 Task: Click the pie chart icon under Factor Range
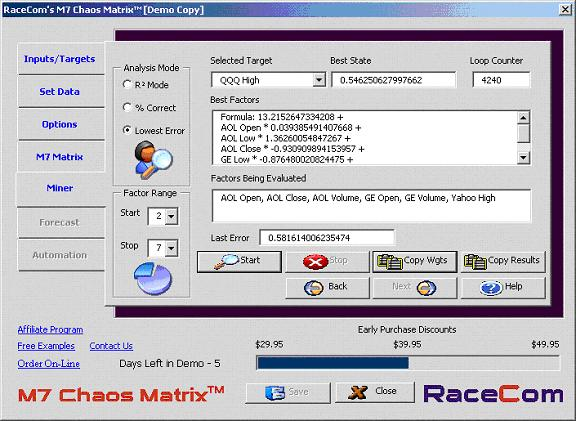152,278
